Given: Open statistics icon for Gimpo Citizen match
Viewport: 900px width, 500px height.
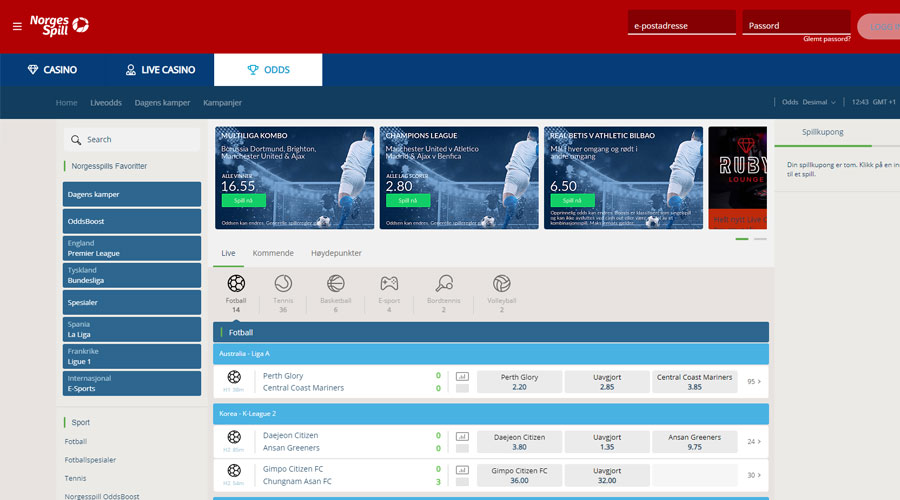Looking at the screenshot, I should click(x=462, y=470).
